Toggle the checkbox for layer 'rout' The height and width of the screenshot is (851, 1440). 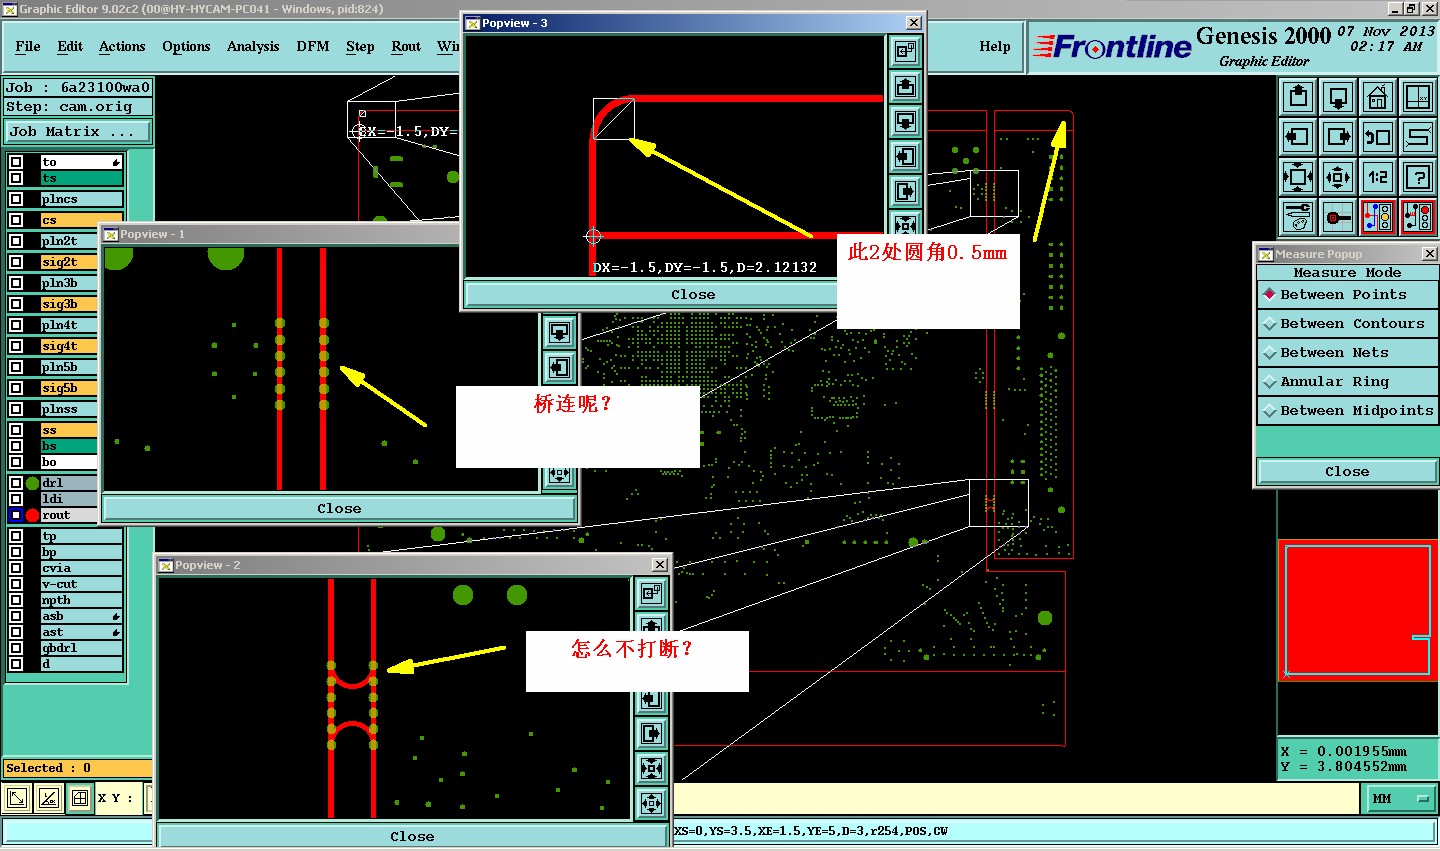[x=16, y=515]
